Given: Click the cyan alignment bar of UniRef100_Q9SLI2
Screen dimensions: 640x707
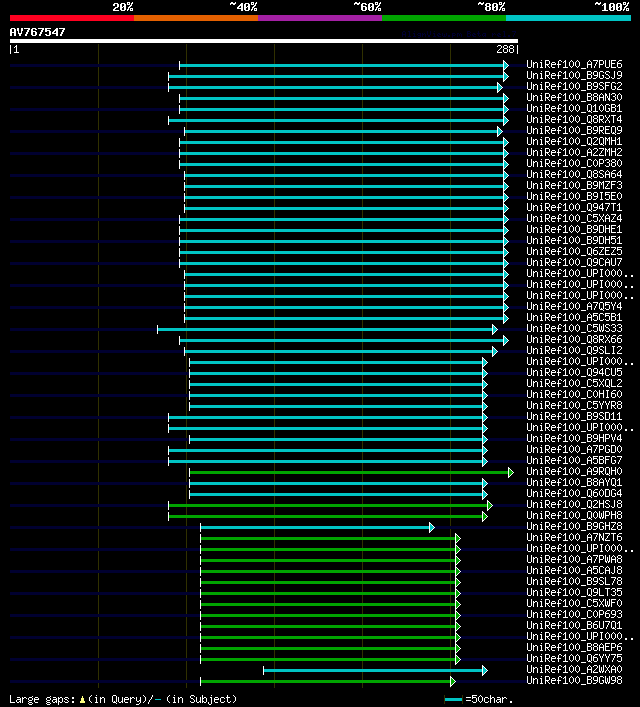Looking at the screenshot, I should coord(340,352).
